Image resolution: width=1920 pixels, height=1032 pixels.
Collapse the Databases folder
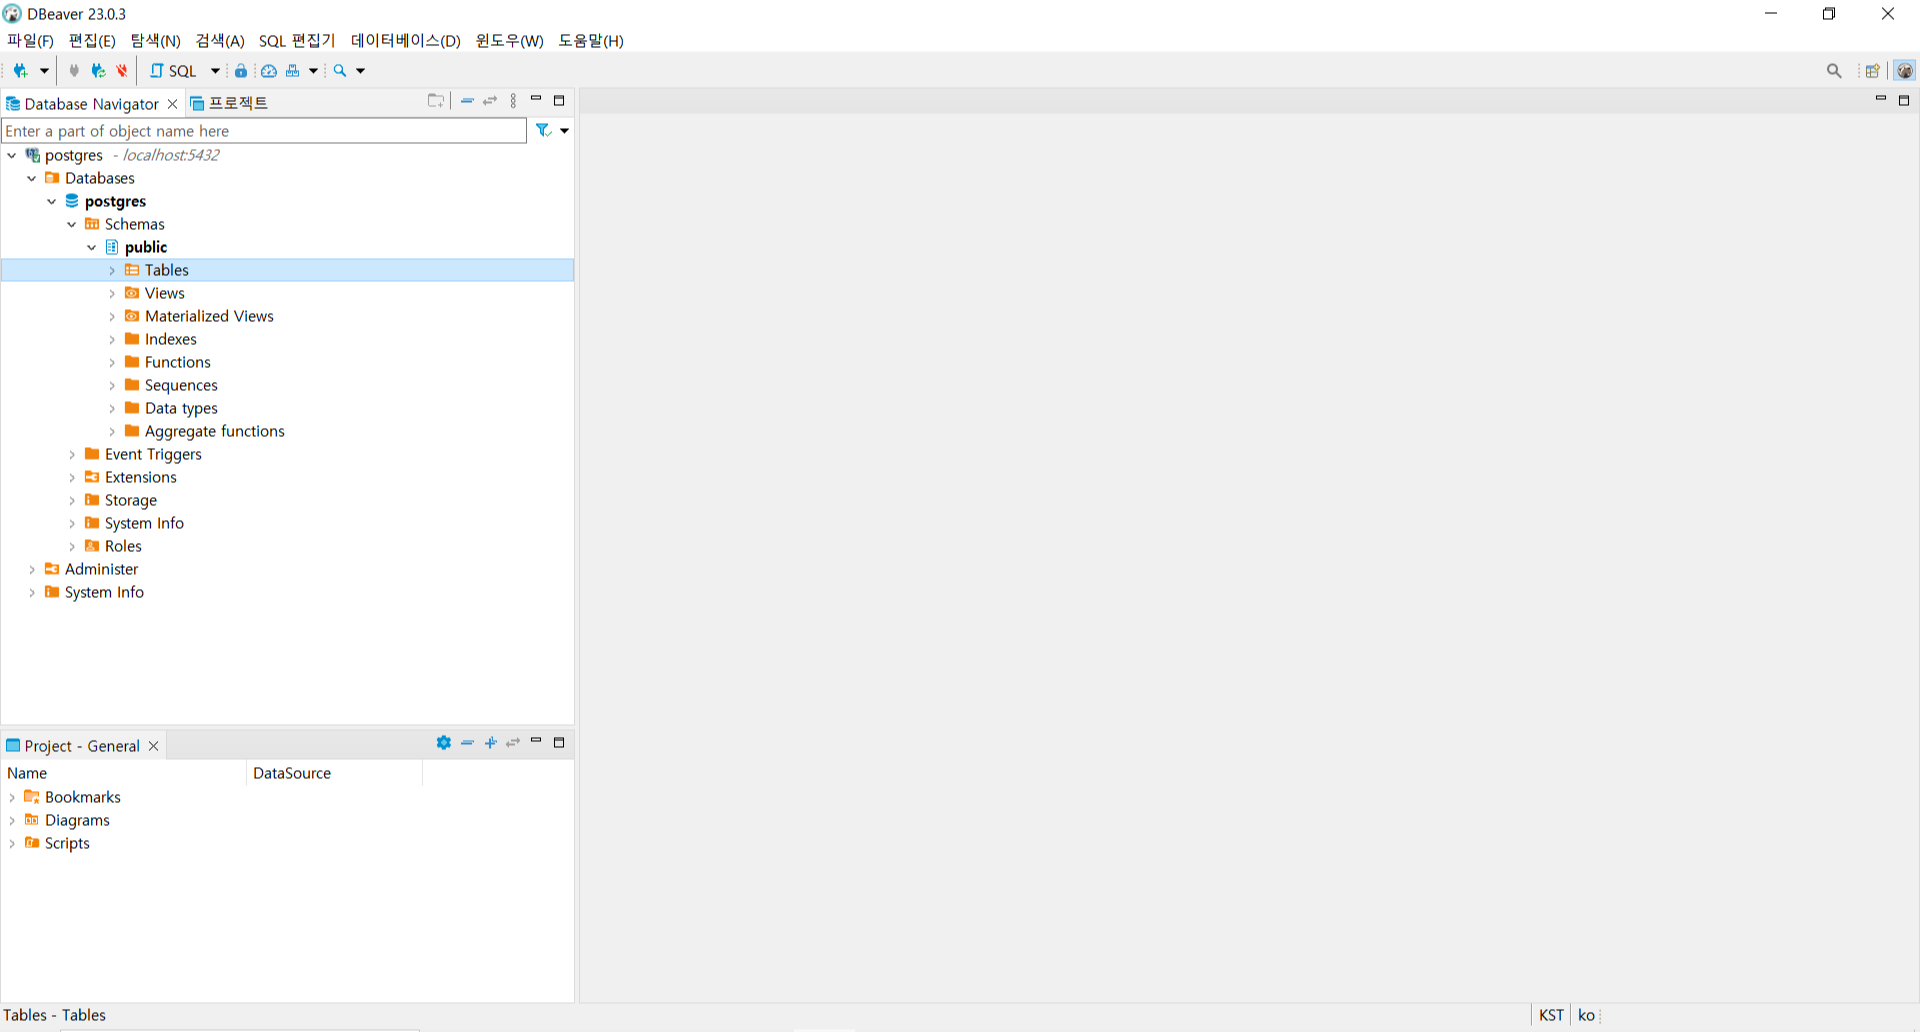tap(32, 179)
